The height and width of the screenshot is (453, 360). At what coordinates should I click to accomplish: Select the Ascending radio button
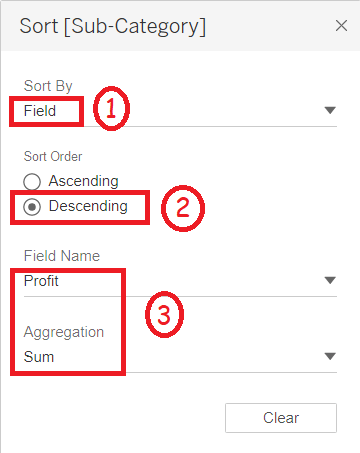pos(32,182)
